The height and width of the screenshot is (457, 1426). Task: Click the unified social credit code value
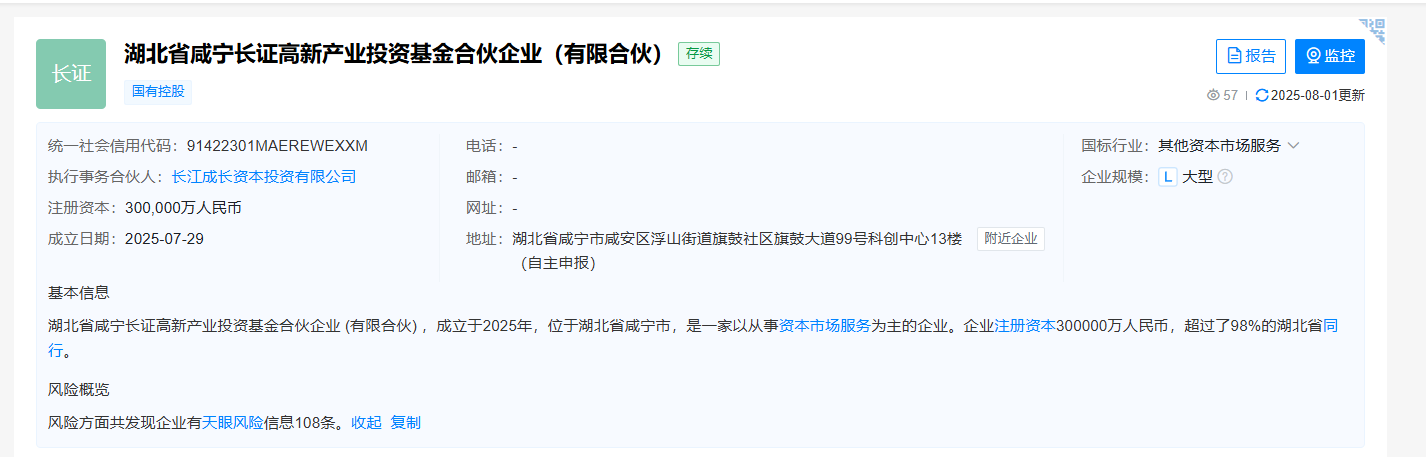tap(277, 146)
